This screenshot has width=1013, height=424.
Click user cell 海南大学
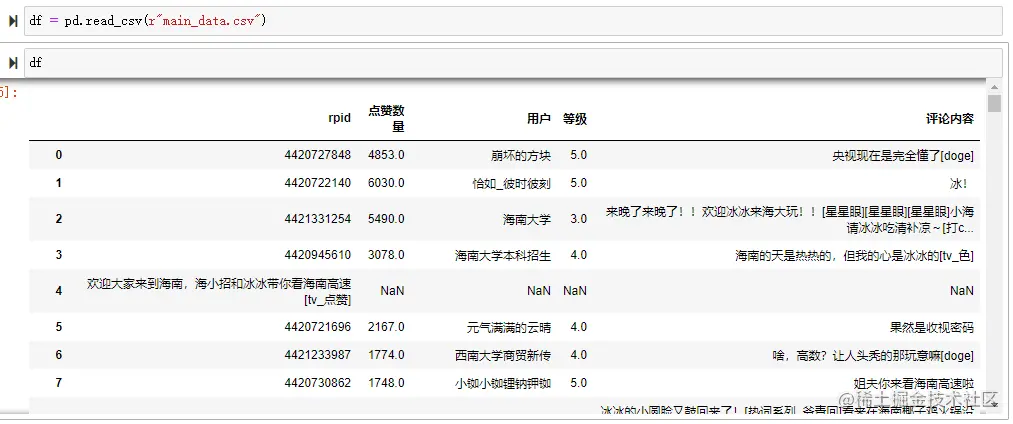[527, 219]
